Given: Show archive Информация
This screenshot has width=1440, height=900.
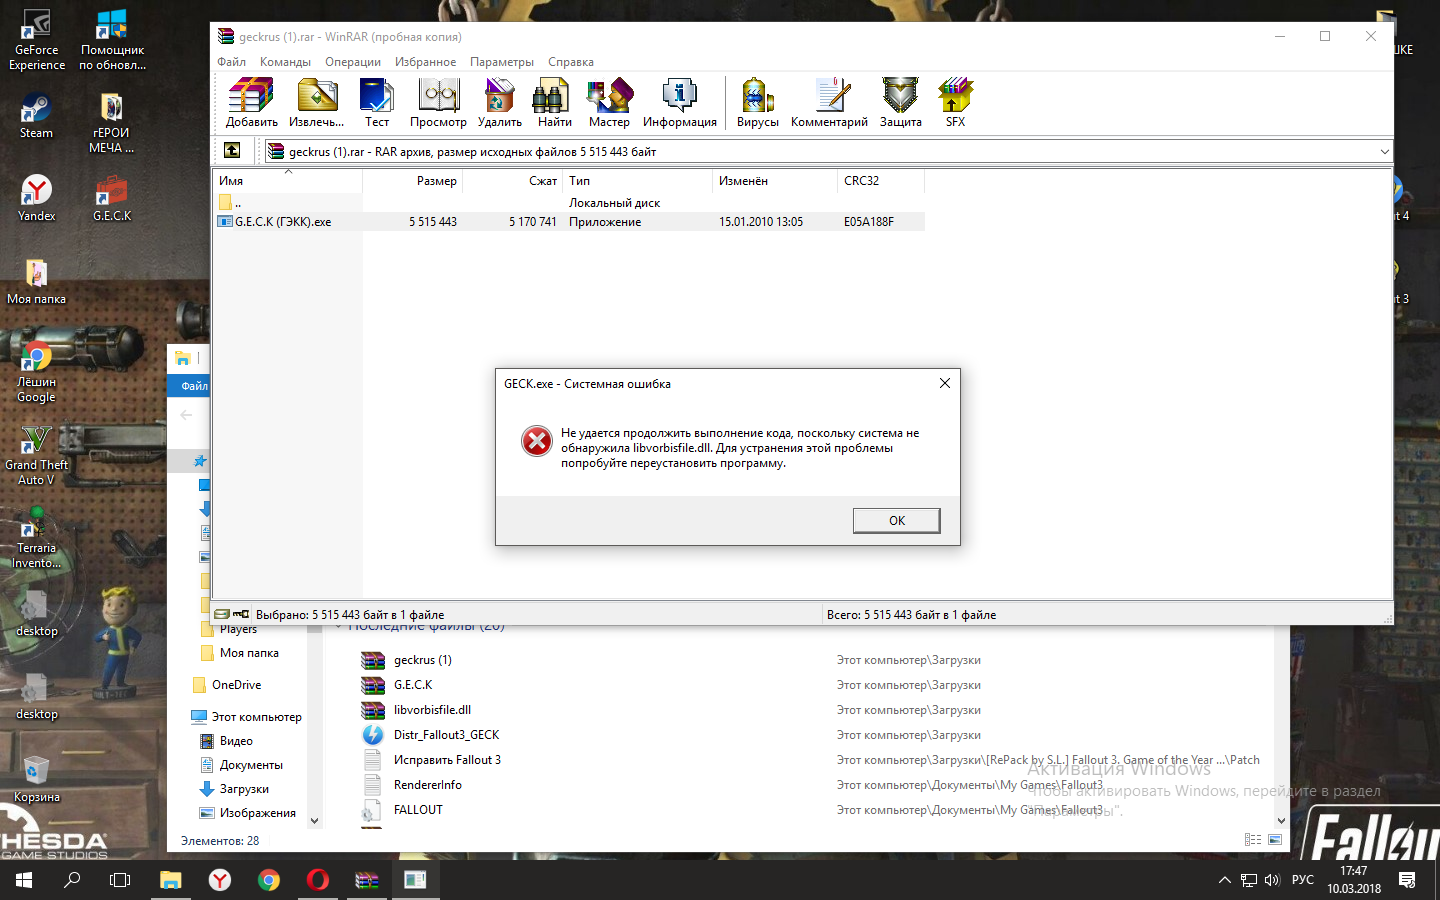Looking at the screenshot, I should 680,103.
